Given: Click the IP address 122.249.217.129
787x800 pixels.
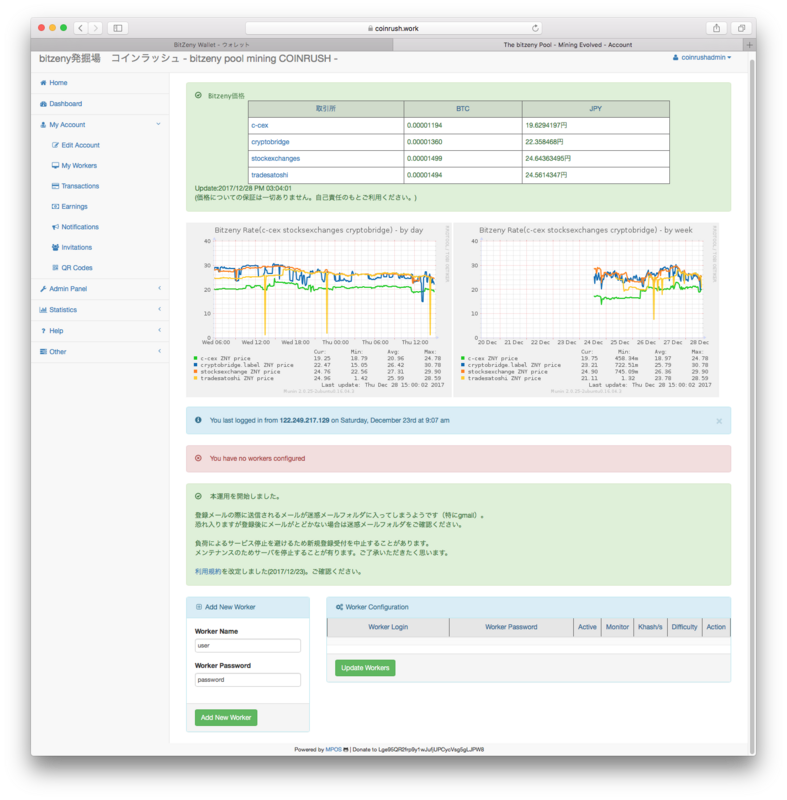Looking at the screenshot, I should coord(304,420).
